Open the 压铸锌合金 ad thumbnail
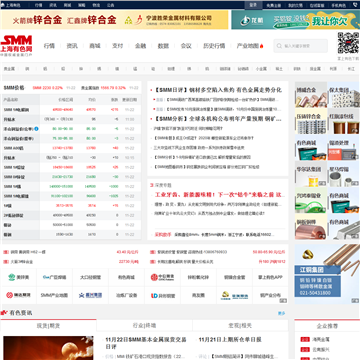The image size is (360, 360). pyautogui.click(x=311, y=121)
